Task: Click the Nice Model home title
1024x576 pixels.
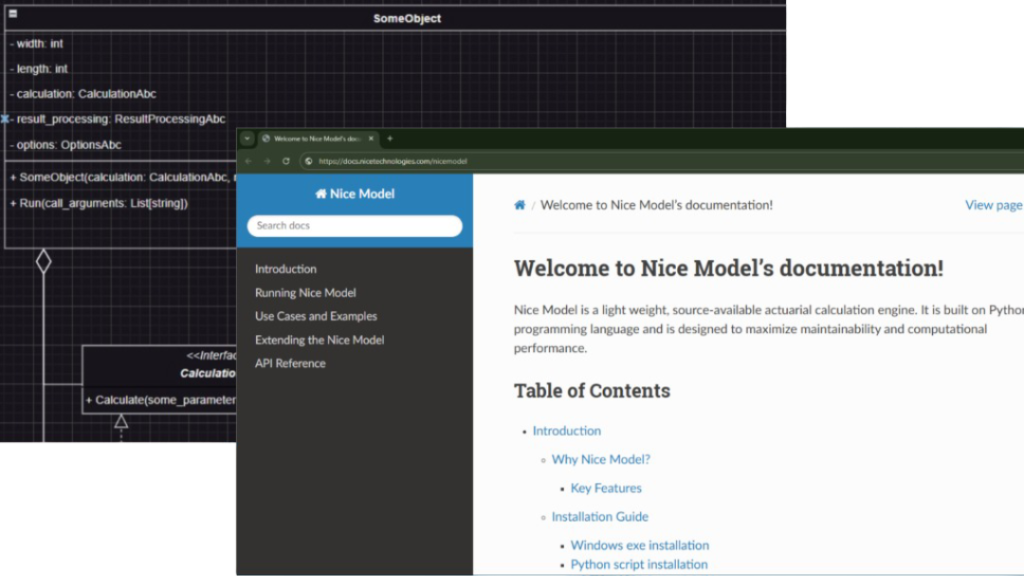Action: [x=354, y=194]
